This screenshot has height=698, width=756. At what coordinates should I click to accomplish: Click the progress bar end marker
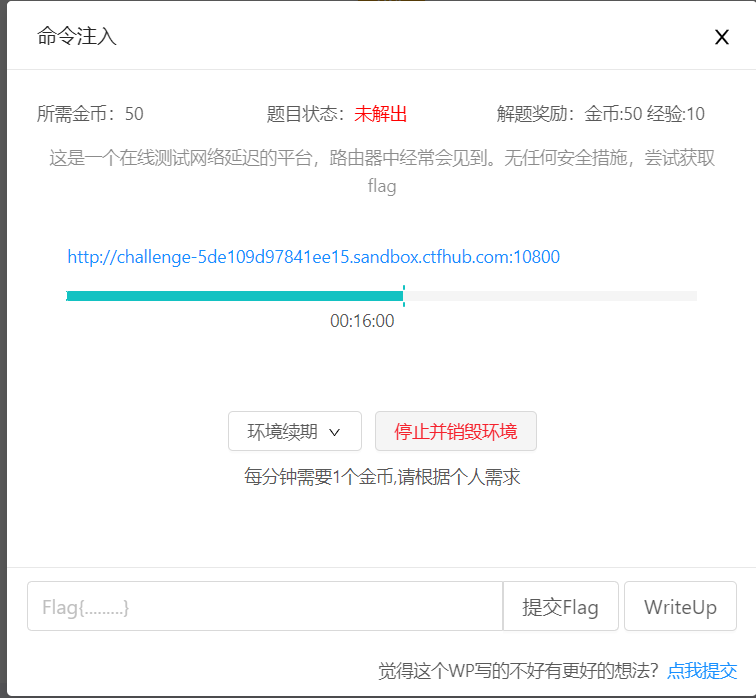403,295
